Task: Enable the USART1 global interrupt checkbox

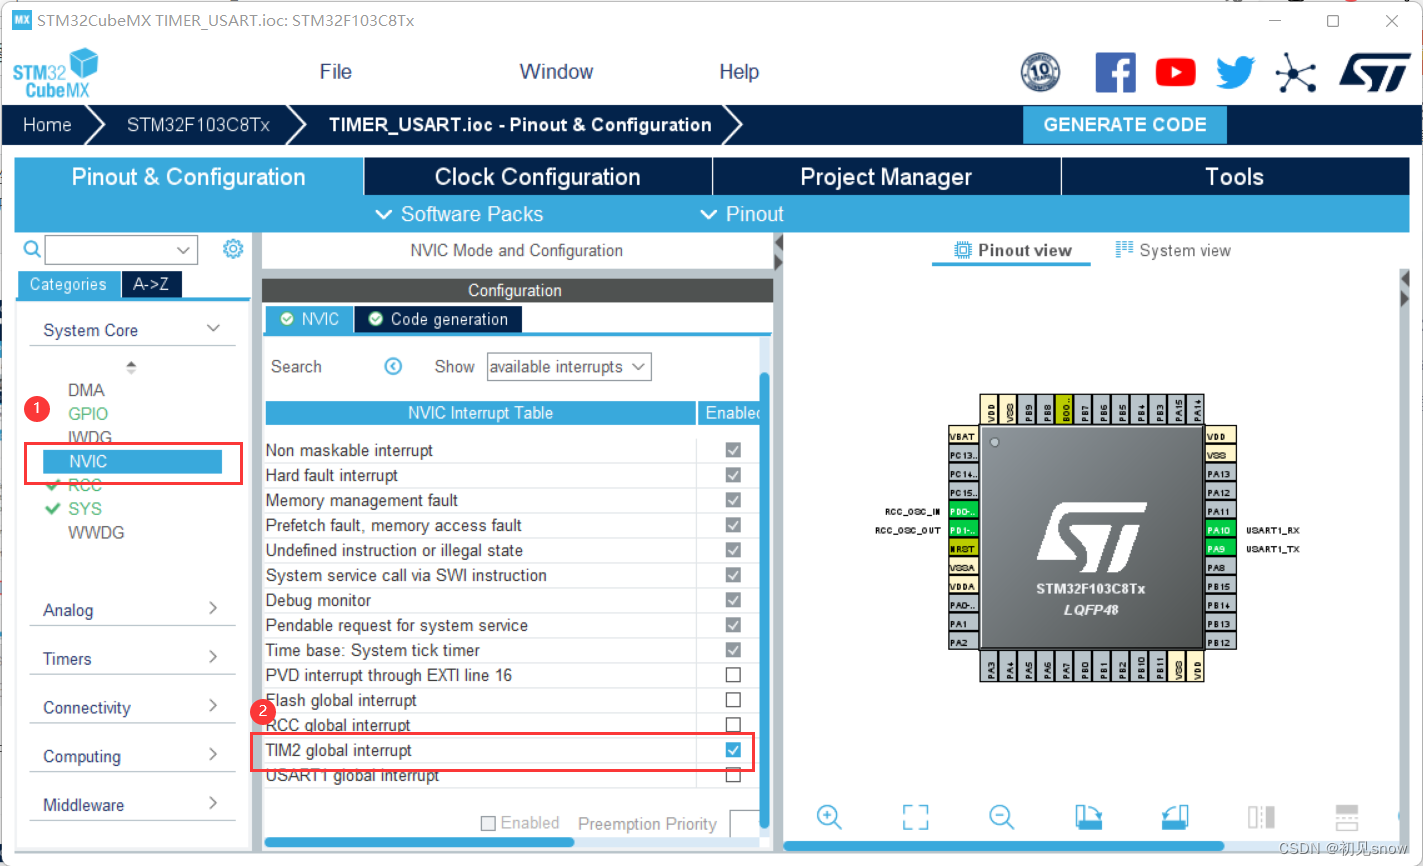Action: (733, 775)
